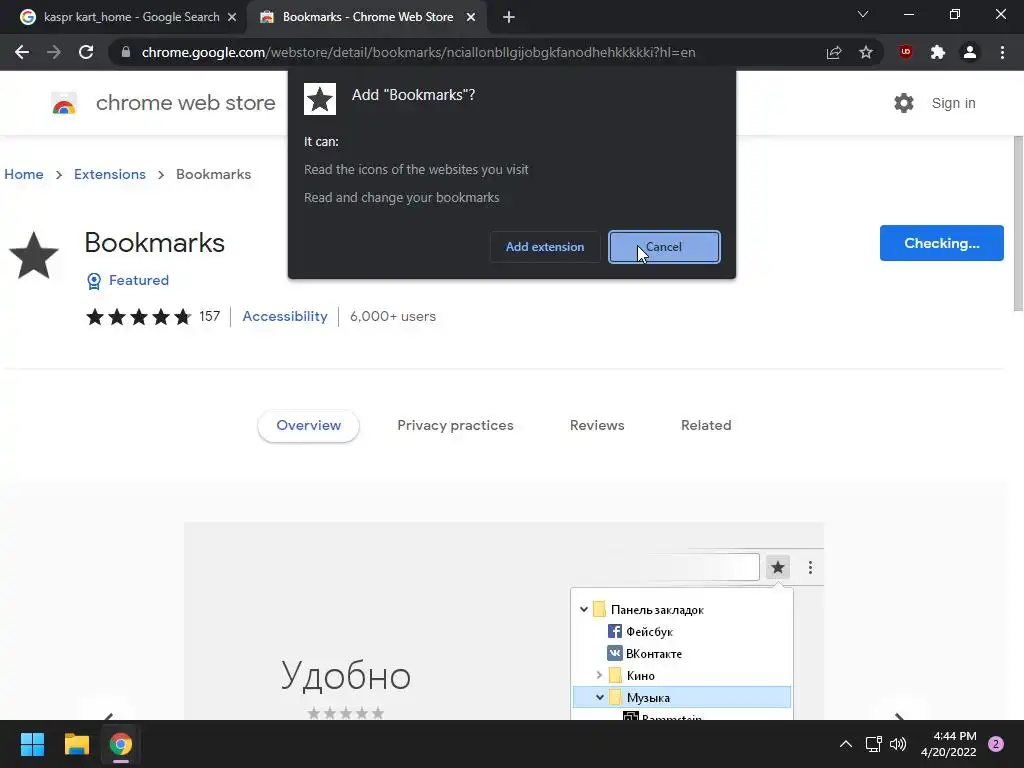The image size is (1024, 768).
Task: Click the volume speaker tray icon
Action: click(898, 744)
